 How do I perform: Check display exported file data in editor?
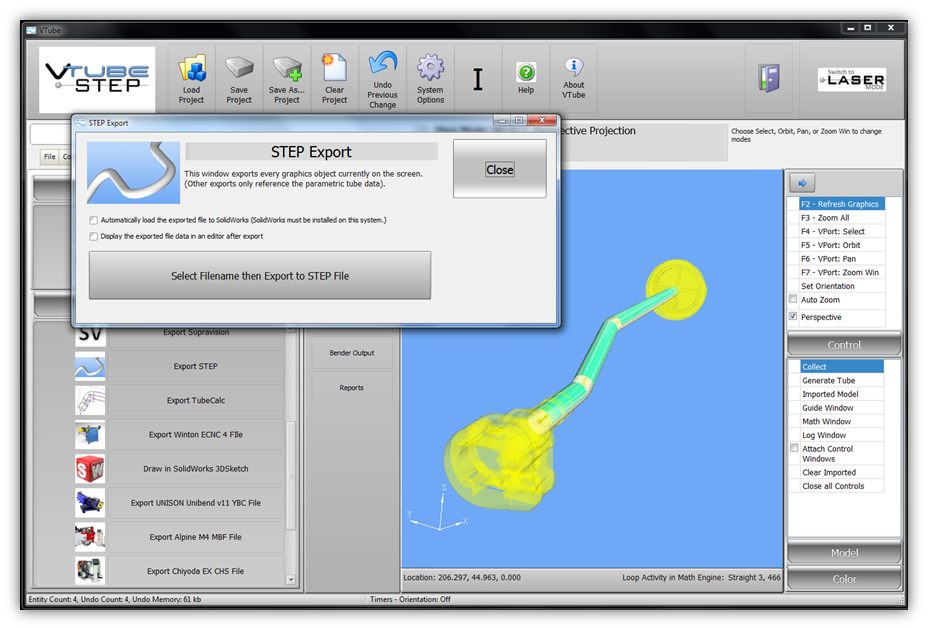click(x=94, y=237)
